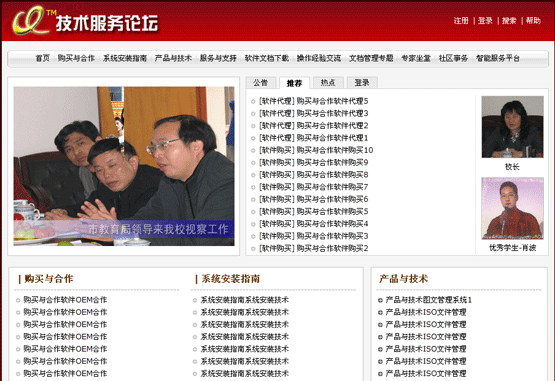Switch to the 公告 tab
Screen dimensions: 555x381
point(261,83)
